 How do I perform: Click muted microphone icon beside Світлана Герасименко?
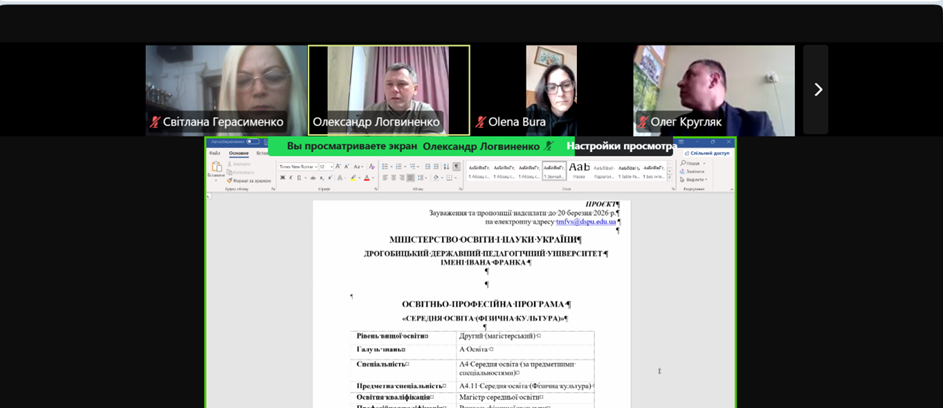(x=154, y=122)
